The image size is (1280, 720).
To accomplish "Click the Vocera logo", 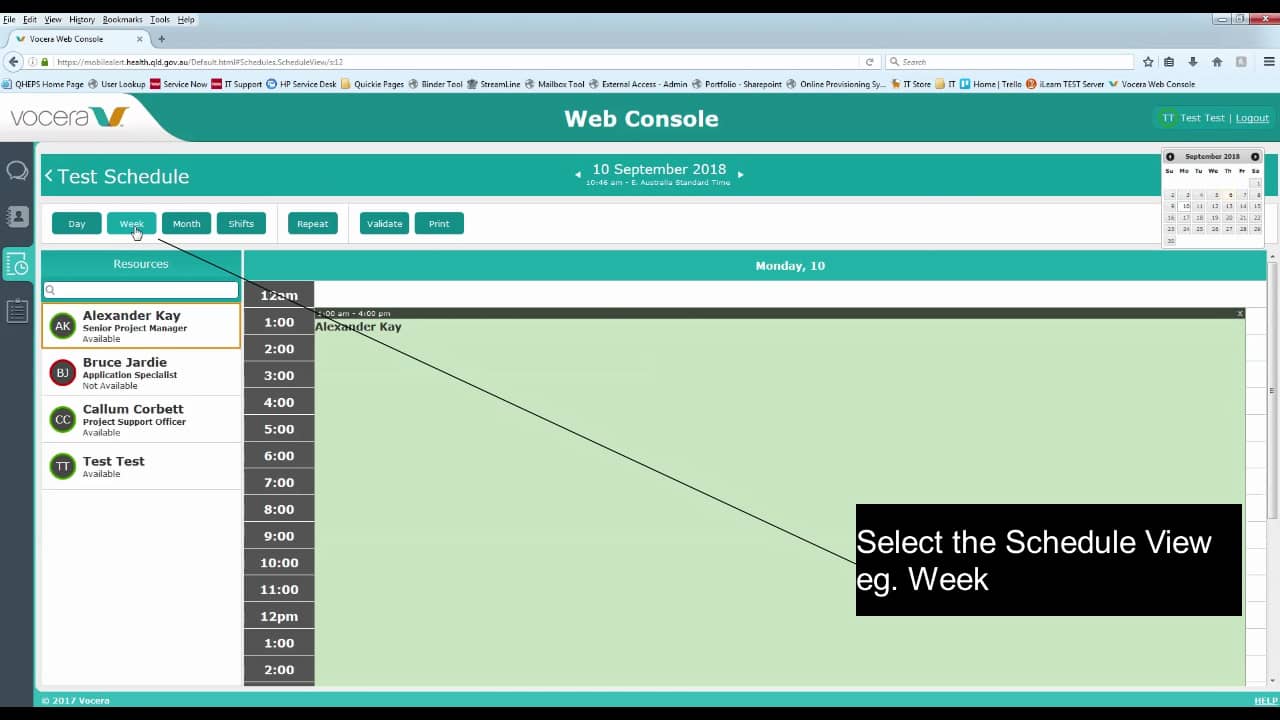I will click(x=70, y=118).
